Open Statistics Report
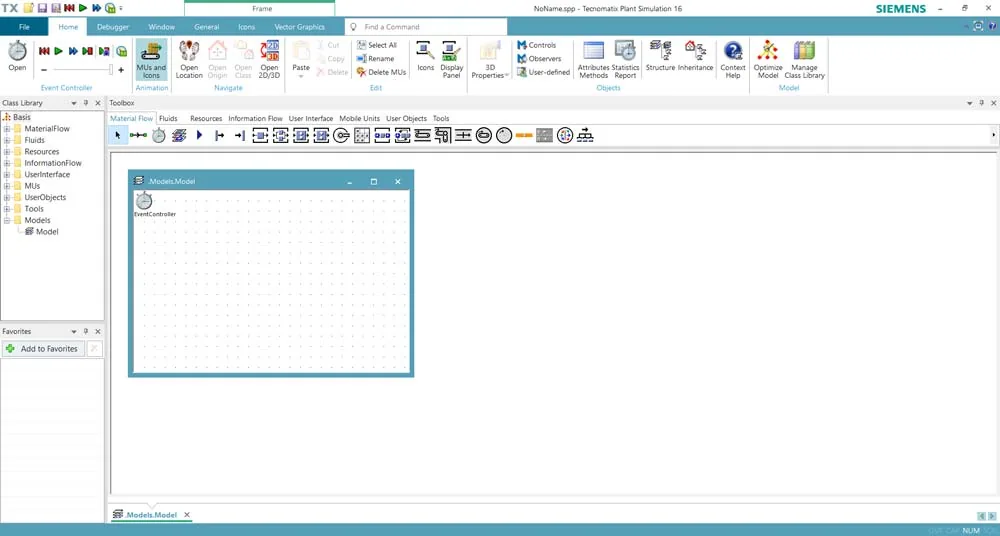 625,59
